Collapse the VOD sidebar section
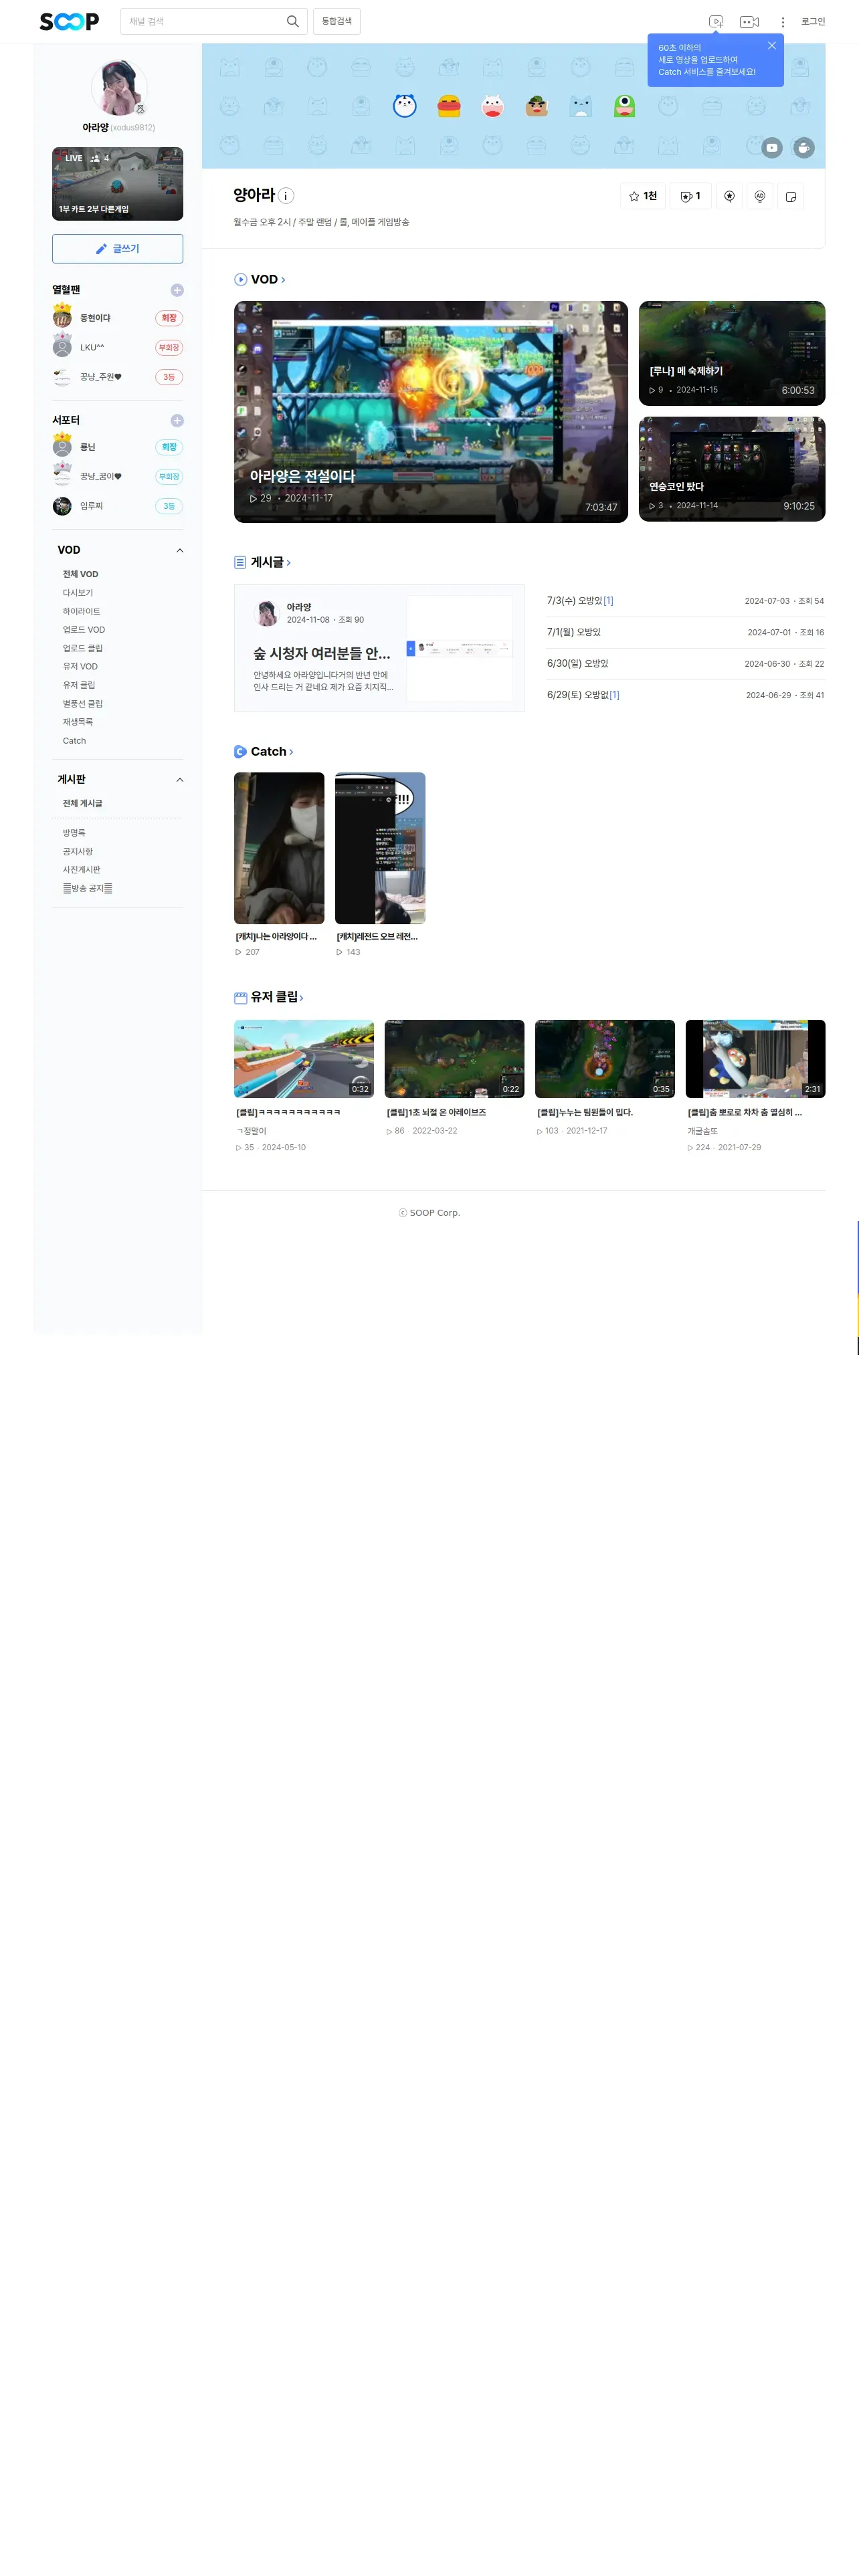The image size is (859, 2576). (180, 551)
